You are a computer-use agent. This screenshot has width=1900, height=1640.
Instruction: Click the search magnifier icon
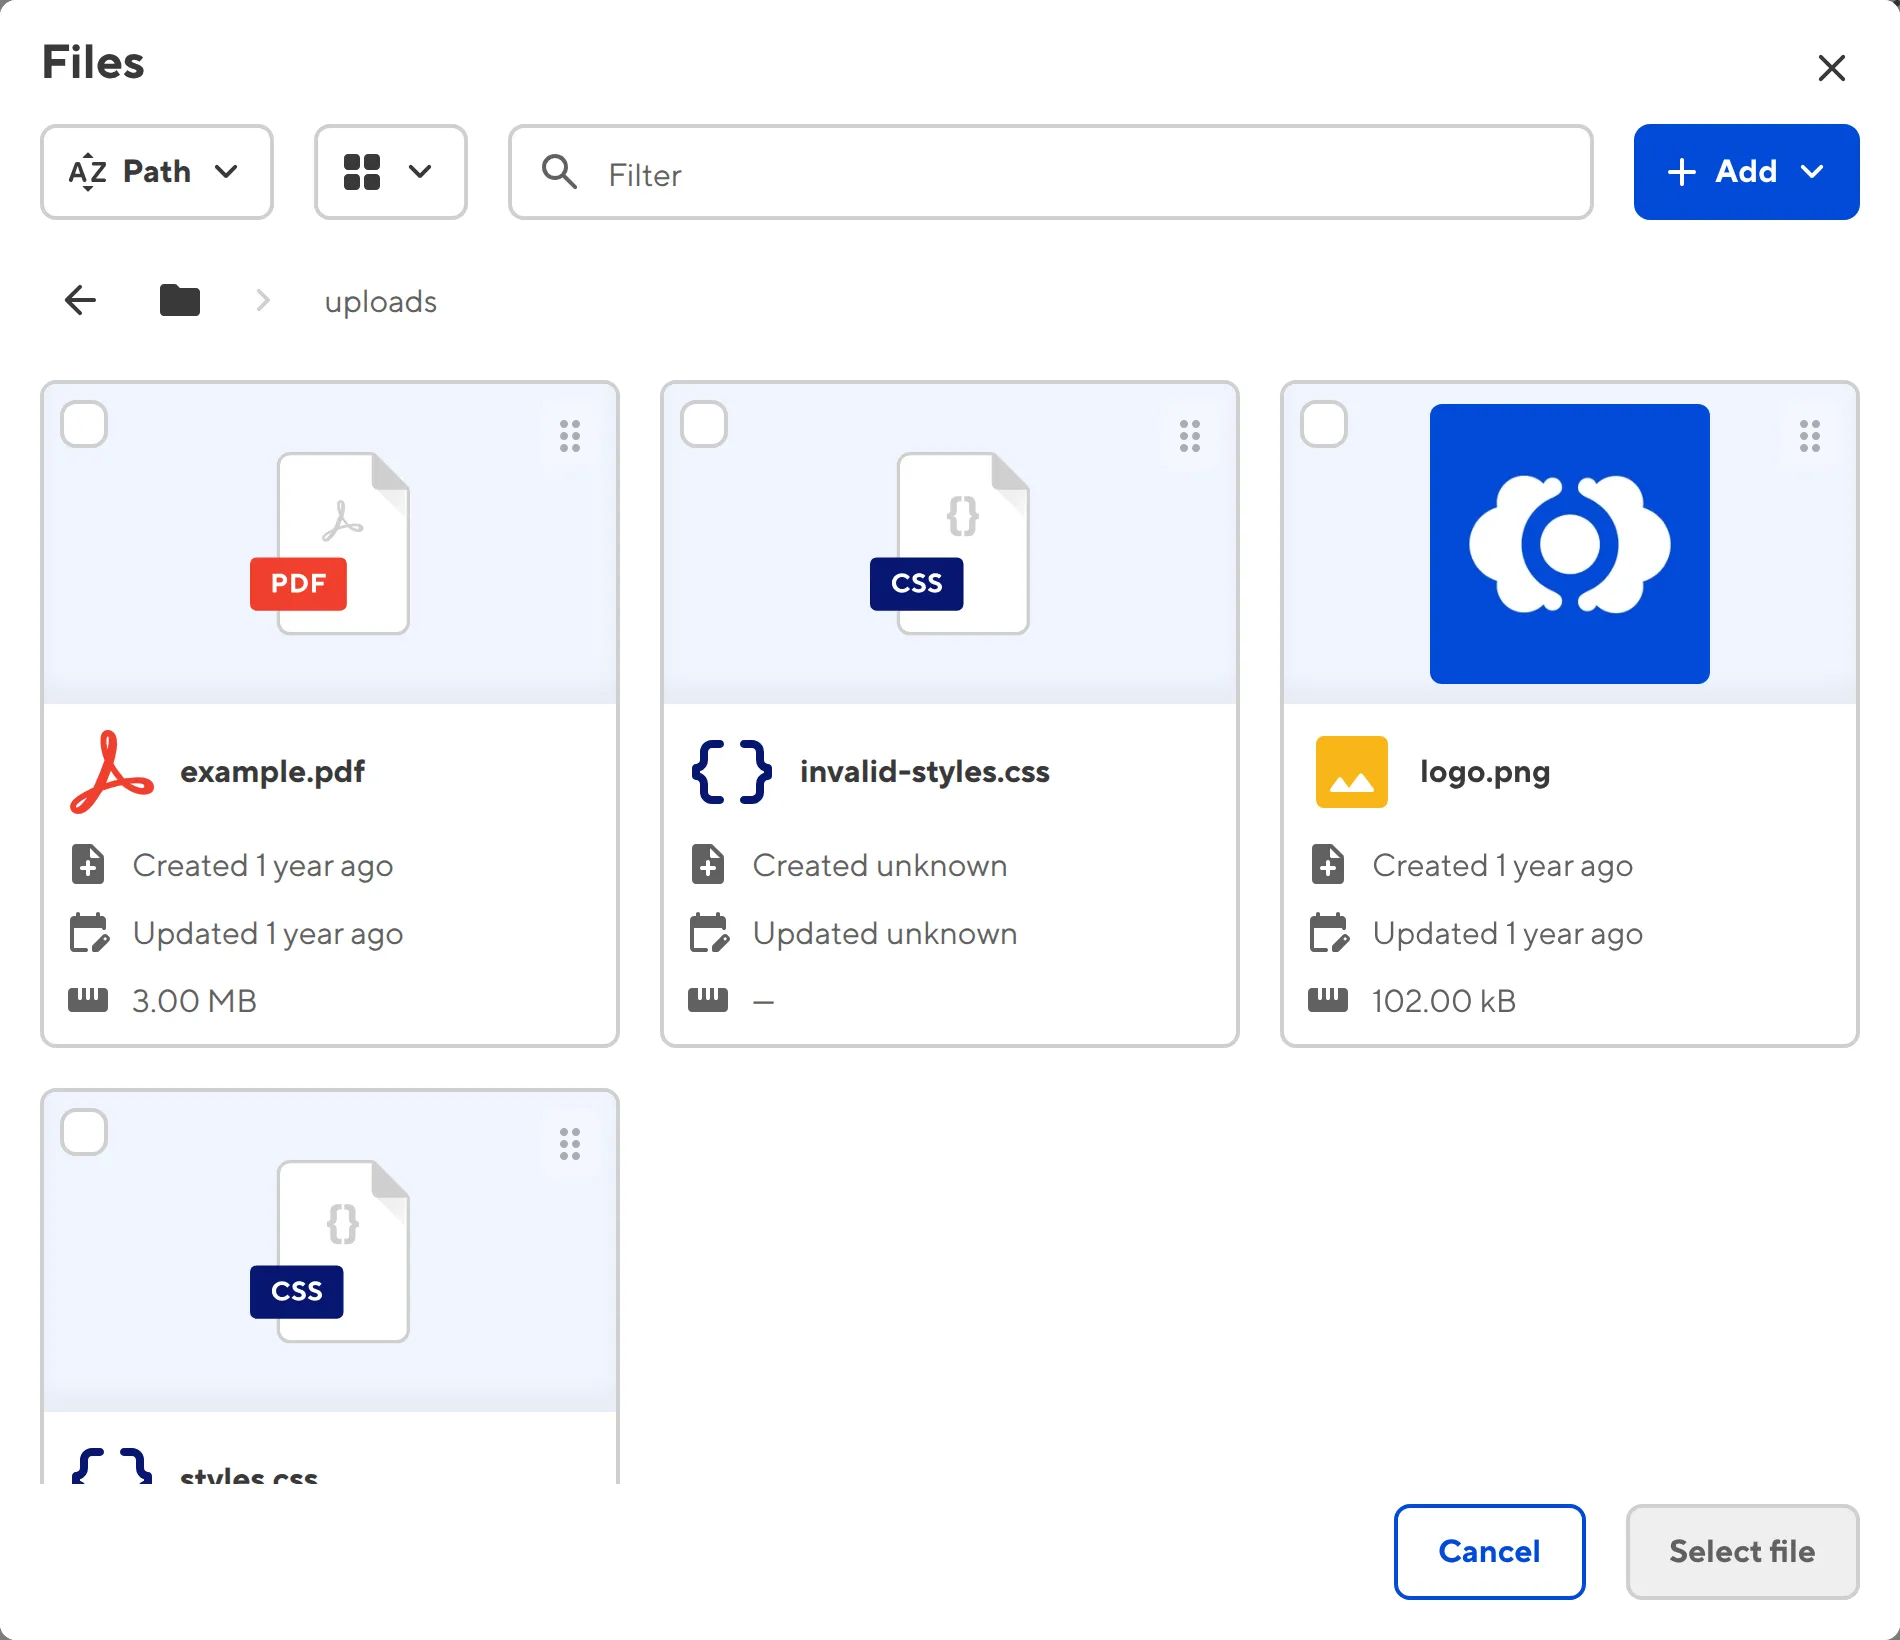tap(559, 172)
